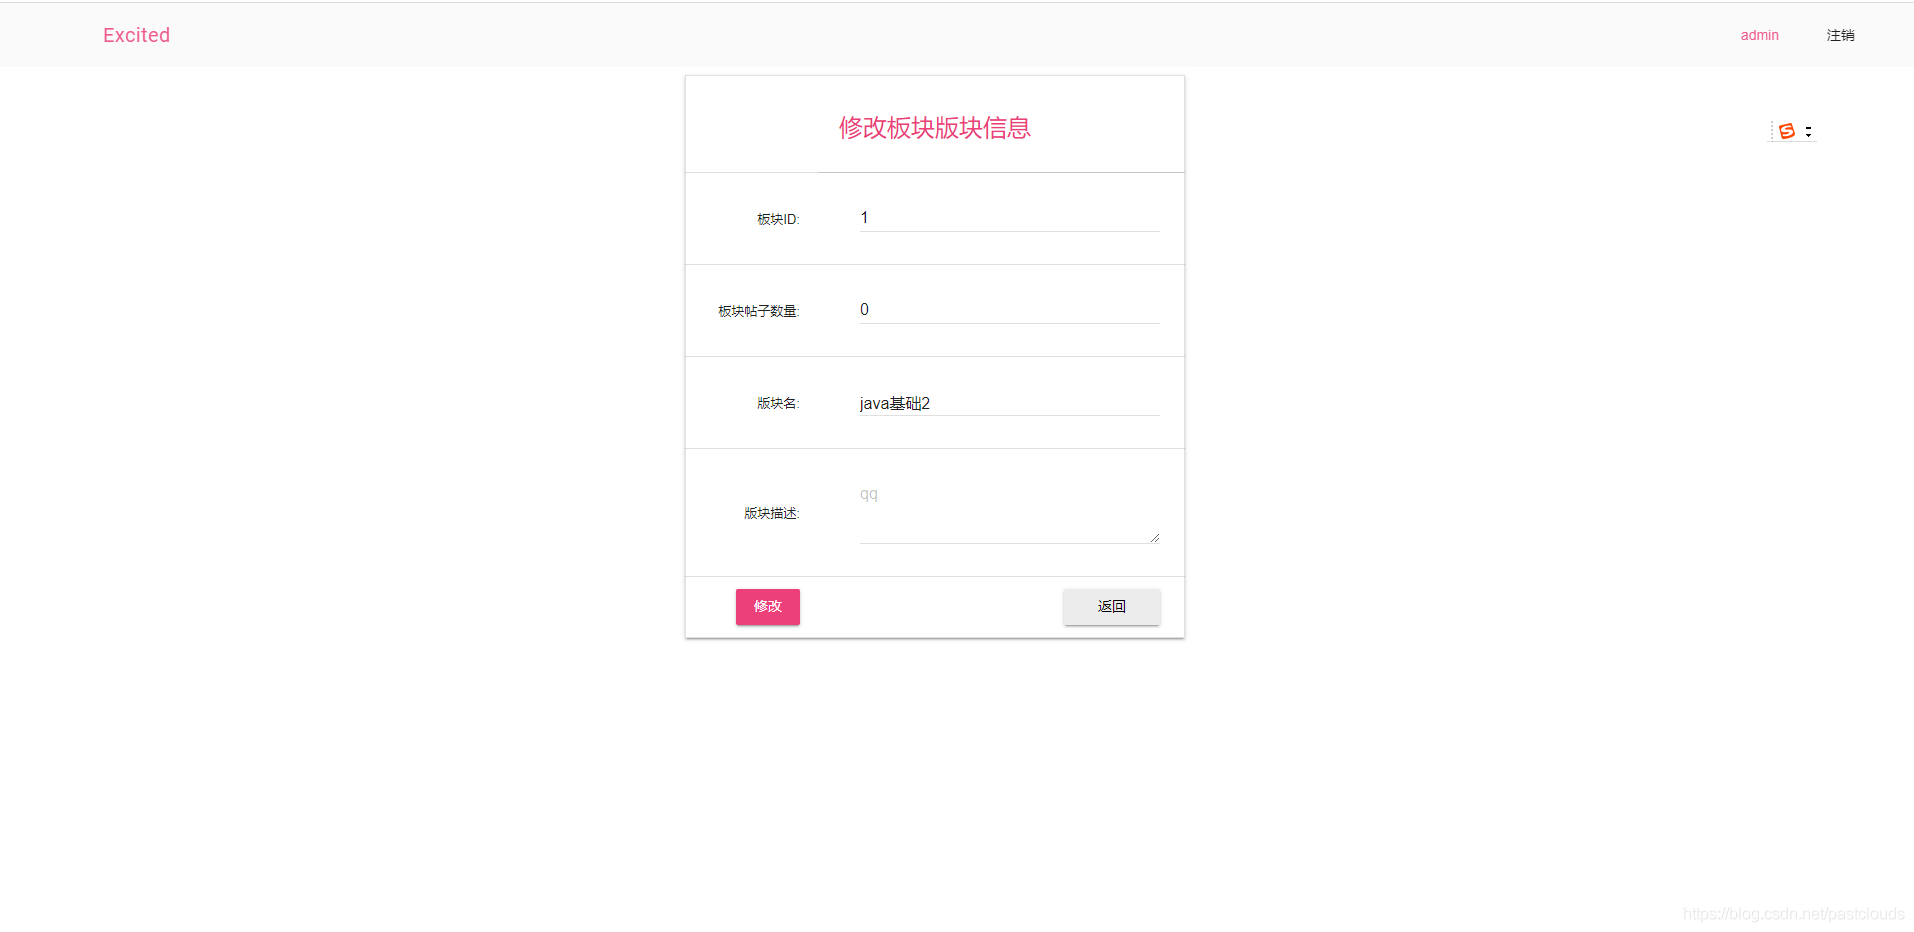Submit with the pink 修改 button
The height and width of the screenshot is (932, 1914).
[767, 607]
